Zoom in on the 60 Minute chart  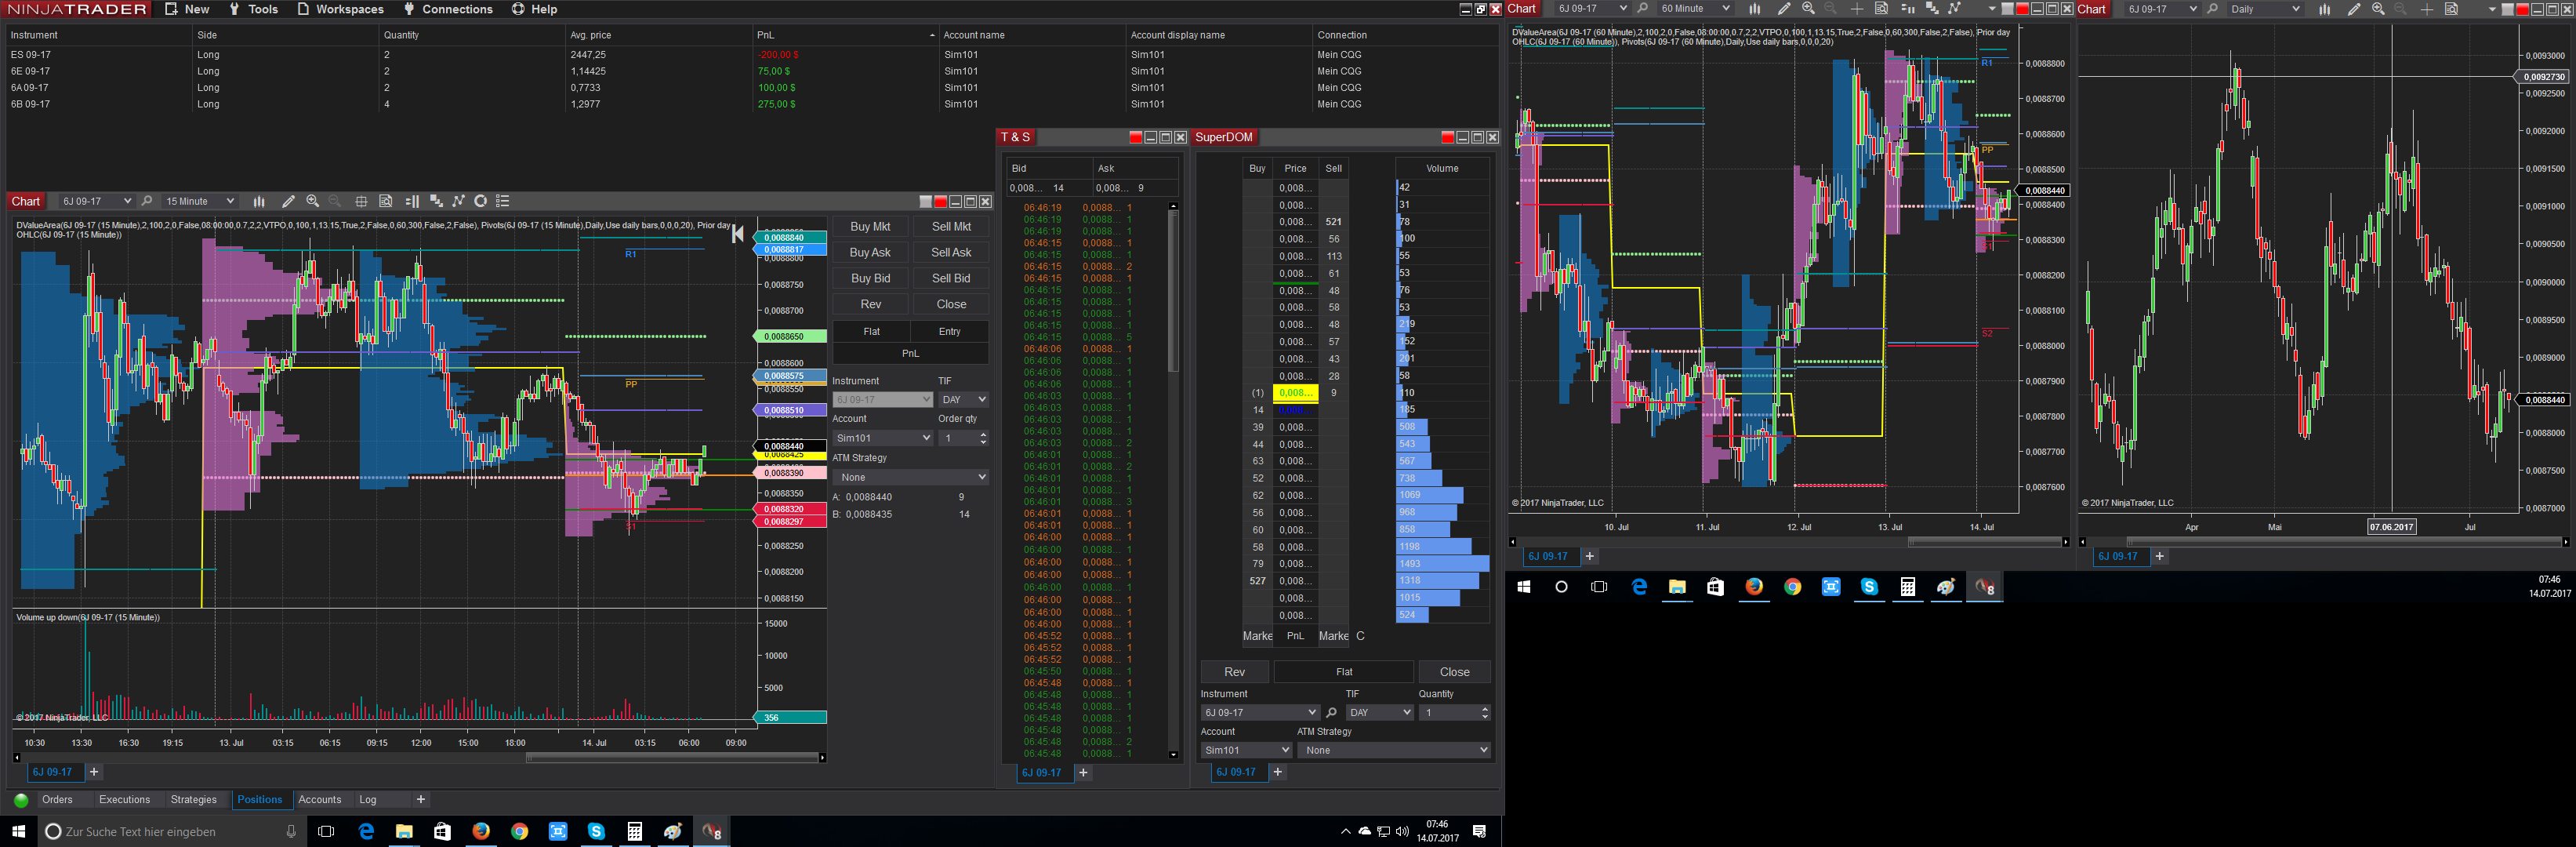click(1808, 9)
